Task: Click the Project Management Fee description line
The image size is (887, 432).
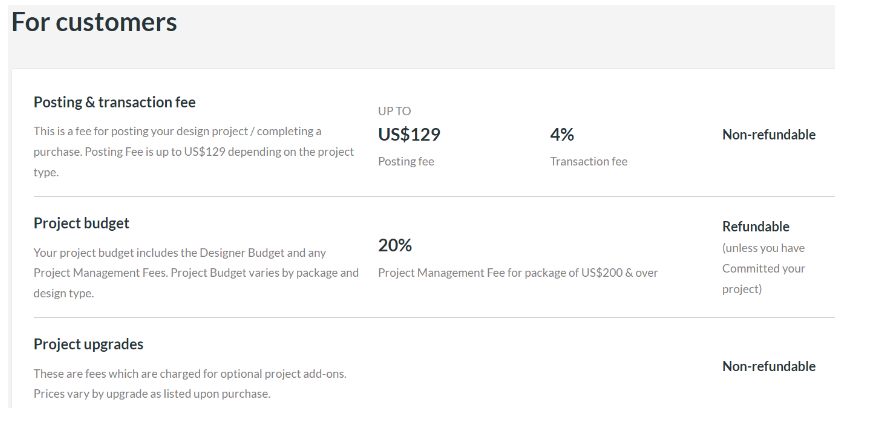Action: tap(518, 273)
